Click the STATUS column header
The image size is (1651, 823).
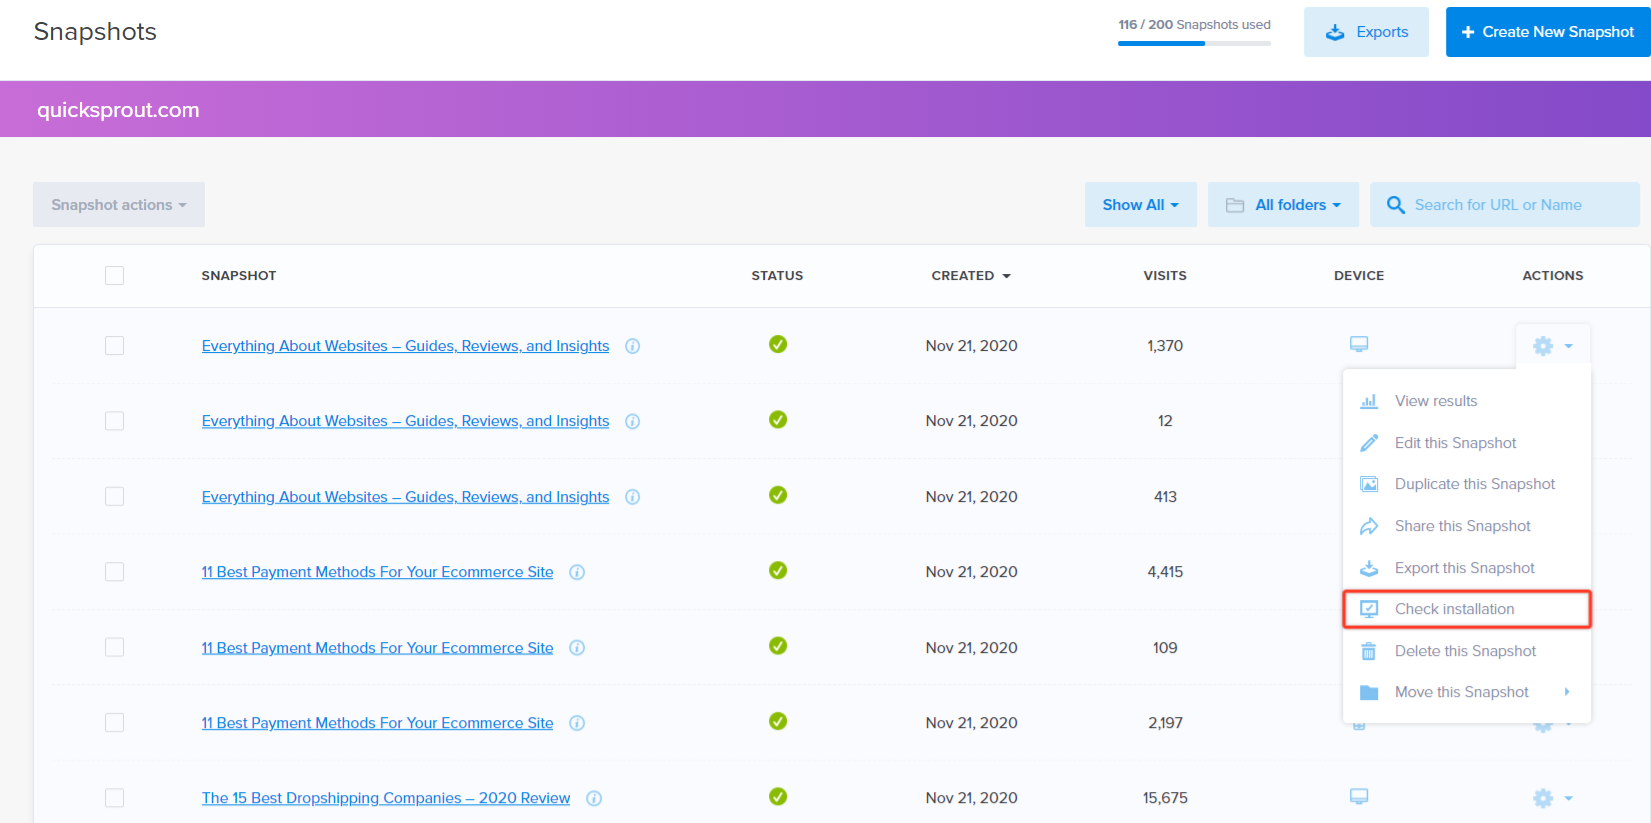point(777,276)
